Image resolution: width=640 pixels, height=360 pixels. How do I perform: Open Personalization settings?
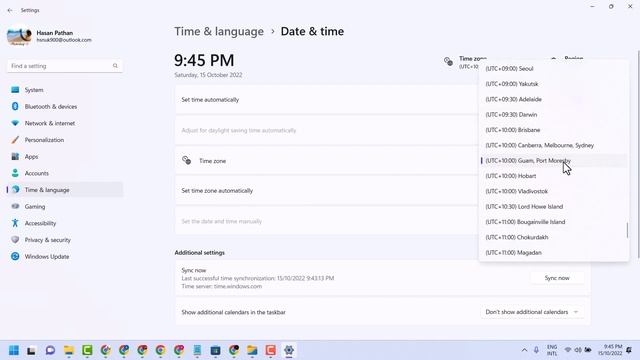click(65, 140)
